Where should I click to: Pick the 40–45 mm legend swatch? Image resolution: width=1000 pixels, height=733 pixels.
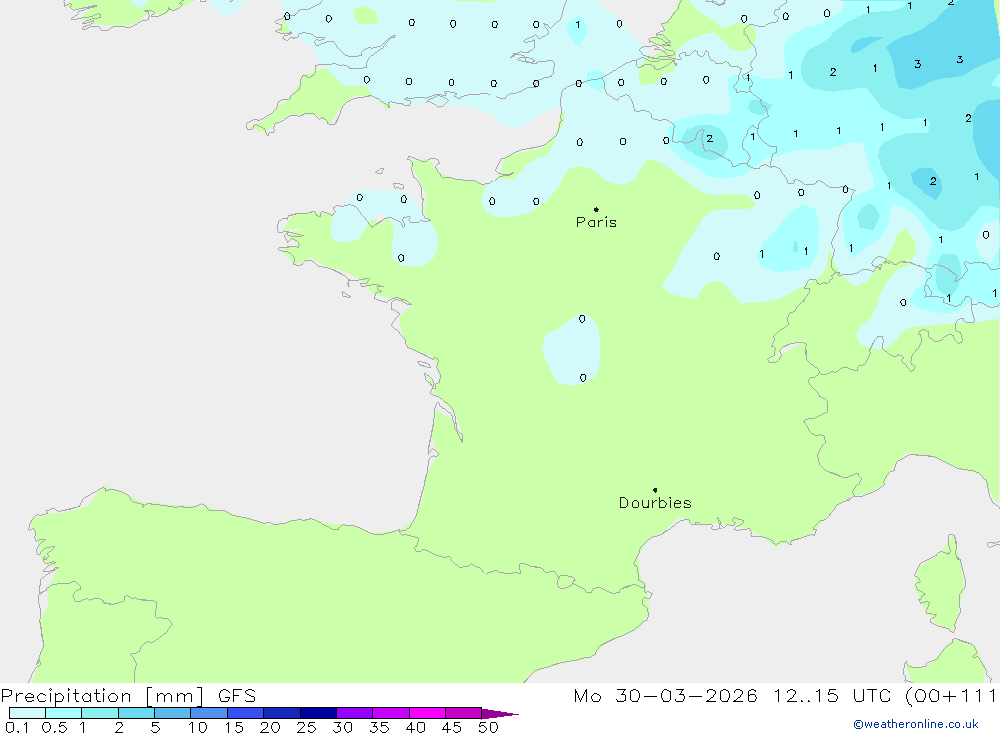tap(427, 713)
